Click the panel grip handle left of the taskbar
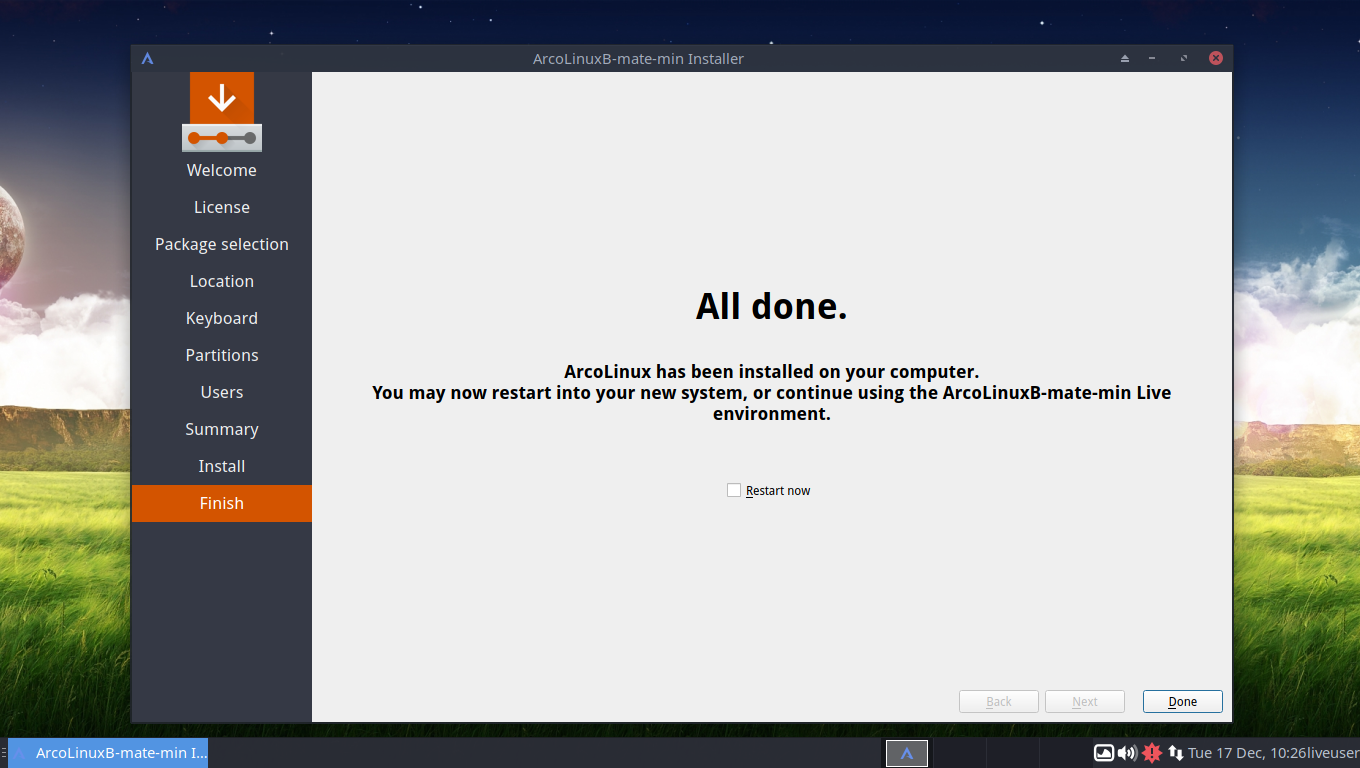The width and height of the screenshot is (1360, 768). tap(3, 753)
